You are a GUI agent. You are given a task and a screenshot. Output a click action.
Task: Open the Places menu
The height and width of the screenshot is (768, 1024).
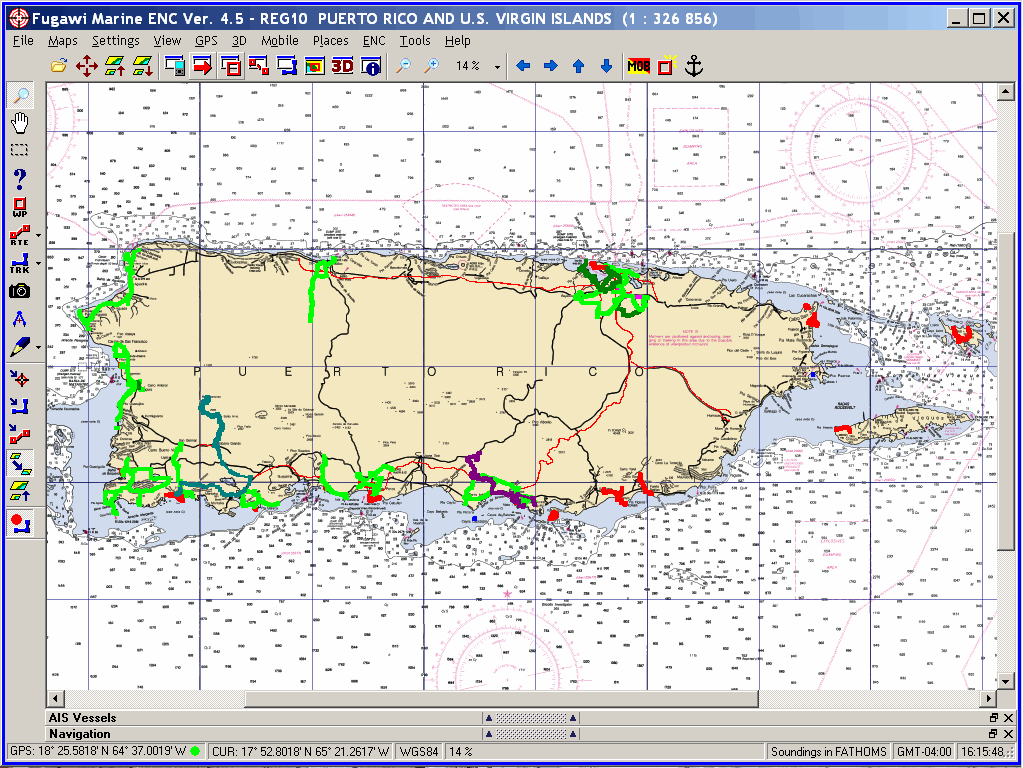(x=330, y=41)
